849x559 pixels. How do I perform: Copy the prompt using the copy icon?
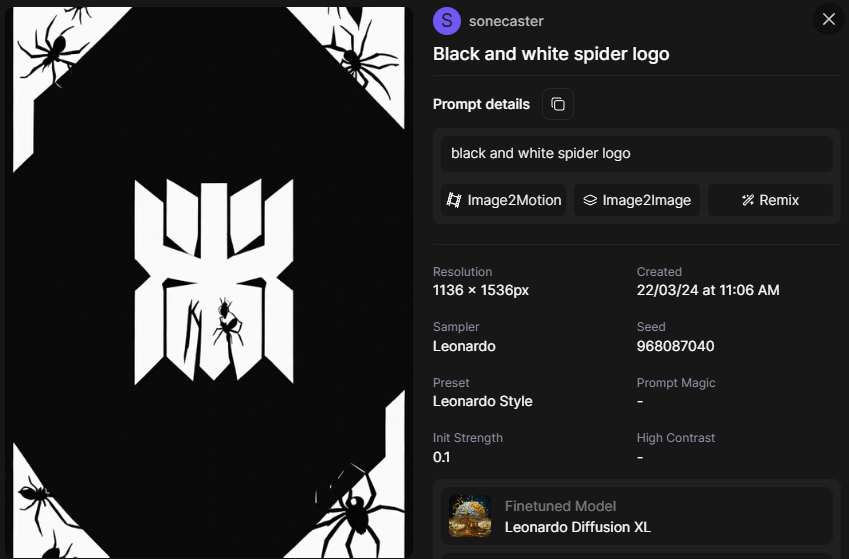[558, 104]
